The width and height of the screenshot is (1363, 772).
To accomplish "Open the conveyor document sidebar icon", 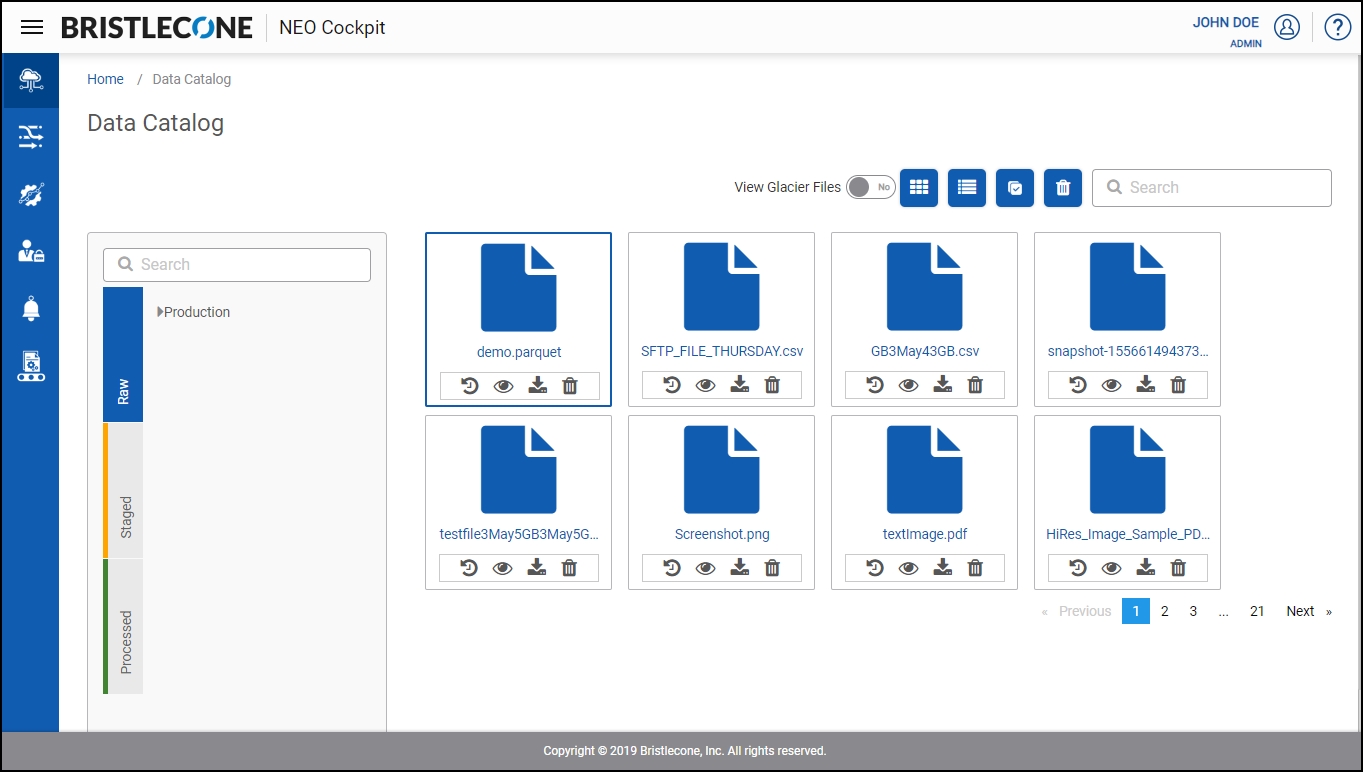I will tap(31, 366).
